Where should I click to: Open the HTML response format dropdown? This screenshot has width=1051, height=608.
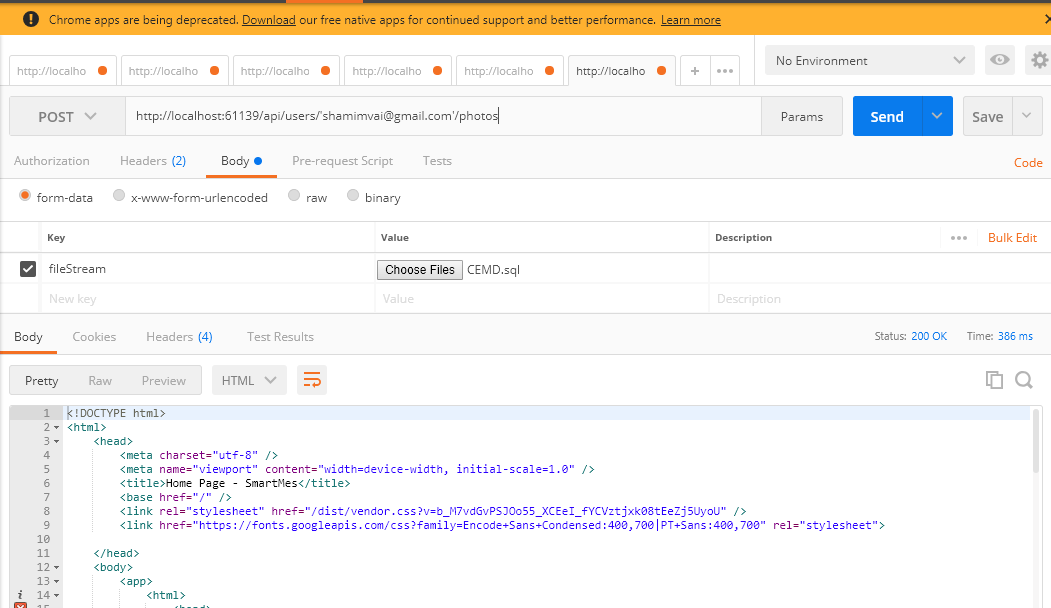(248, 380)
